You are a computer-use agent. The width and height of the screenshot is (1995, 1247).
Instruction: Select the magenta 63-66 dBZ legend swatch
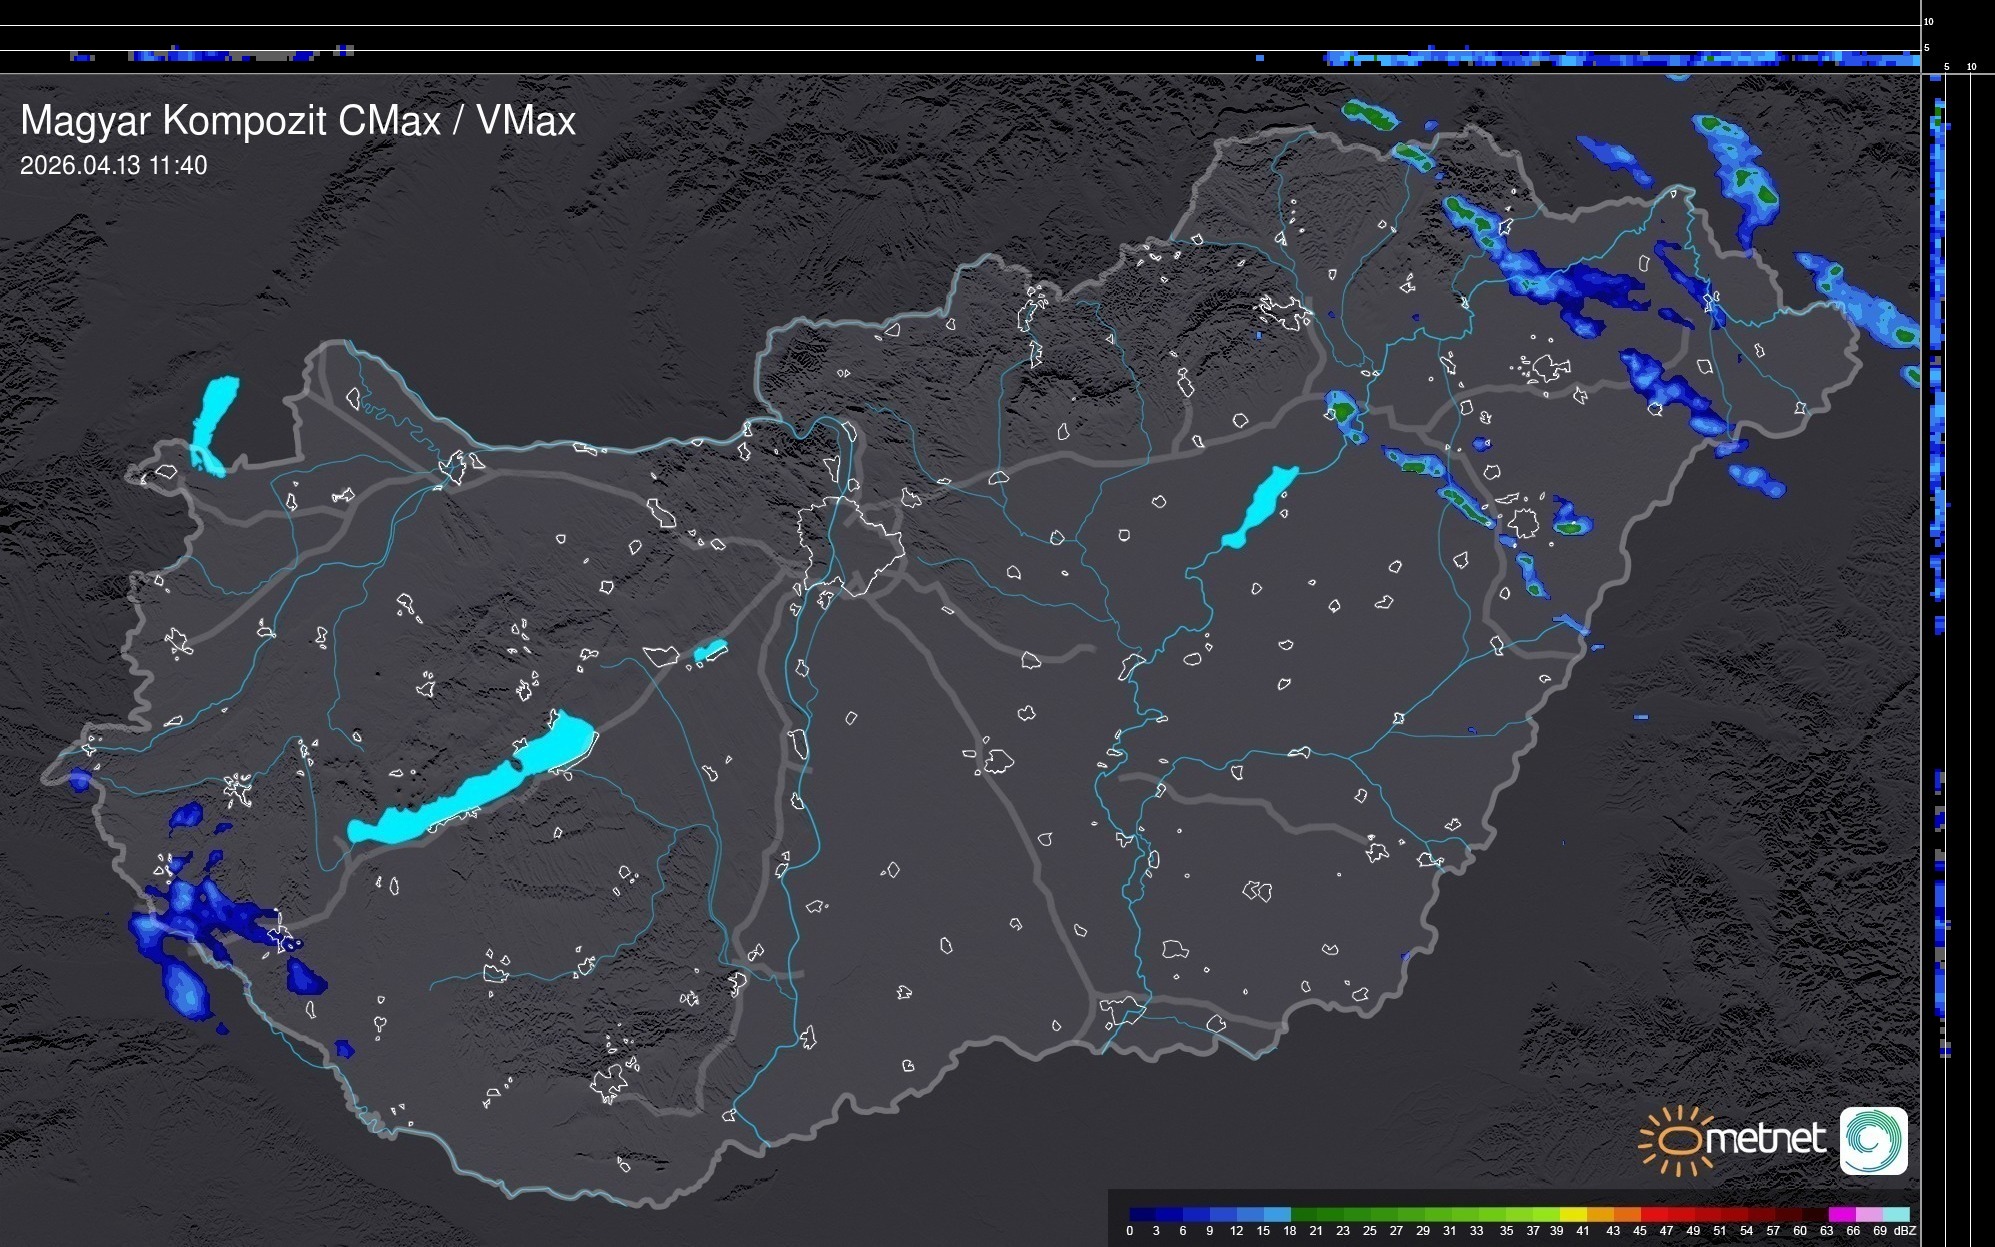pyautogui.click(x=1841, y=1214)
